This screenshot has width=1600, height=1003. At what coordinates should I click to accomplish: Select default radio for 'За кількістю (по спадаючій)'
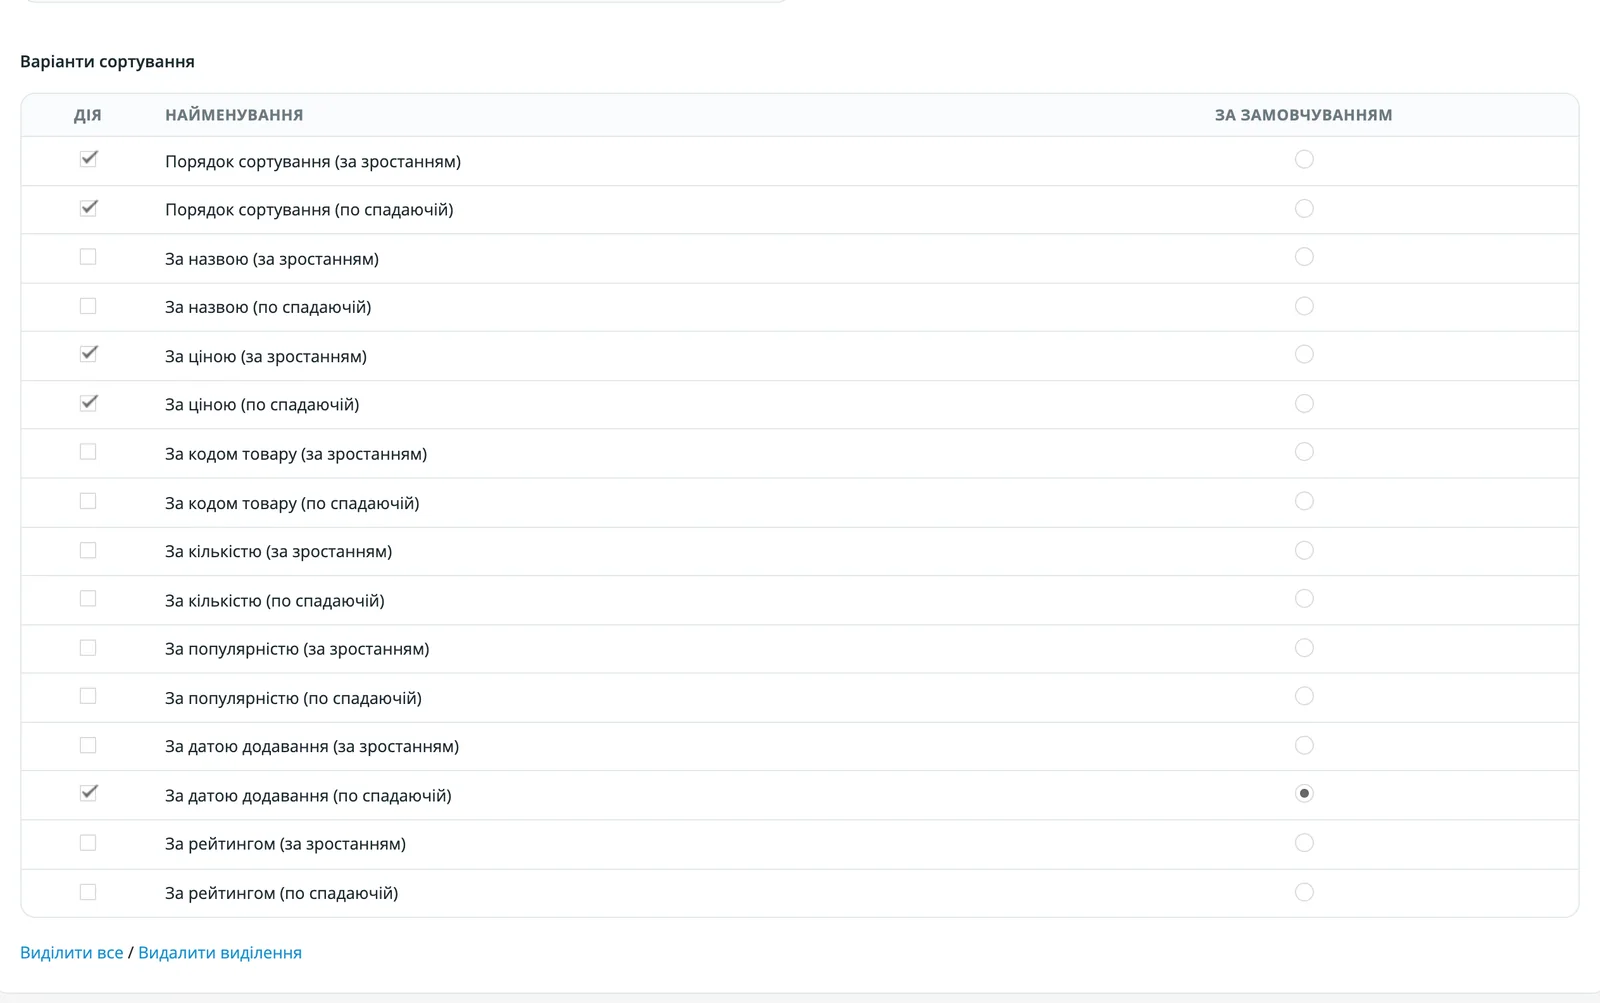click(1304, 599)
